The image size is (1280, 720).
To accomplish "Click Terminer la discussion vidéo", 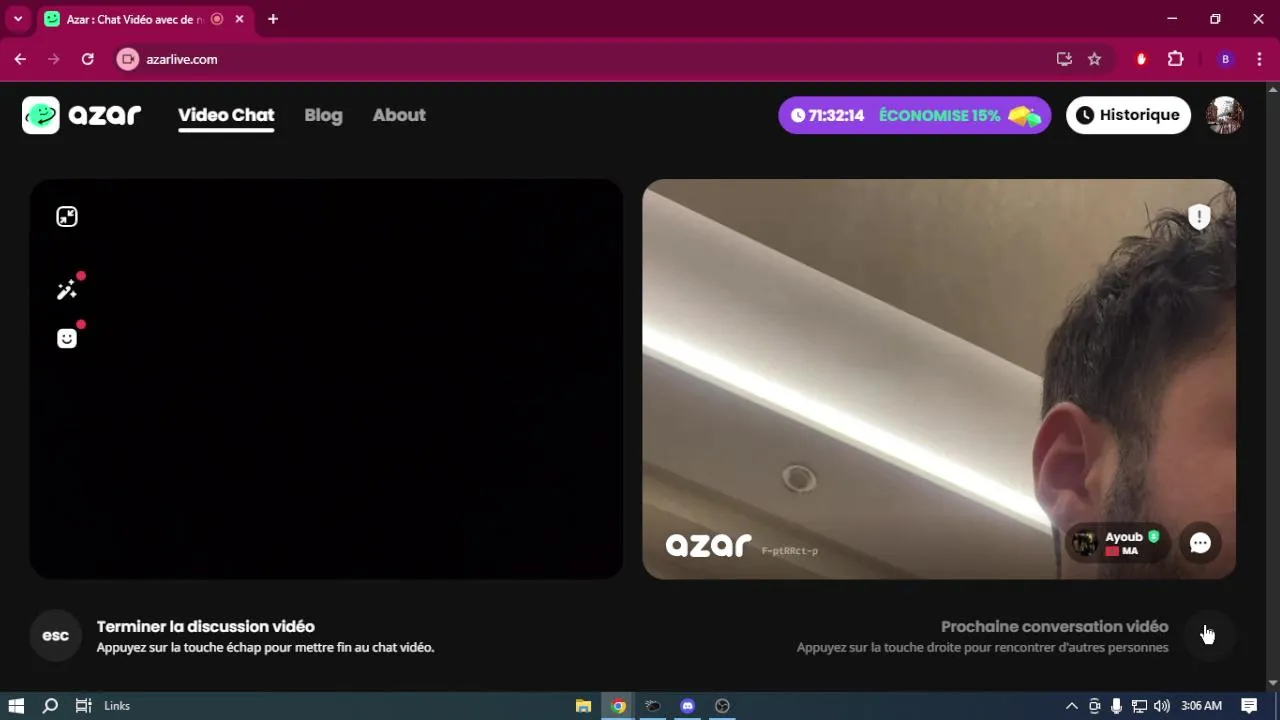I will pos(205,626).
